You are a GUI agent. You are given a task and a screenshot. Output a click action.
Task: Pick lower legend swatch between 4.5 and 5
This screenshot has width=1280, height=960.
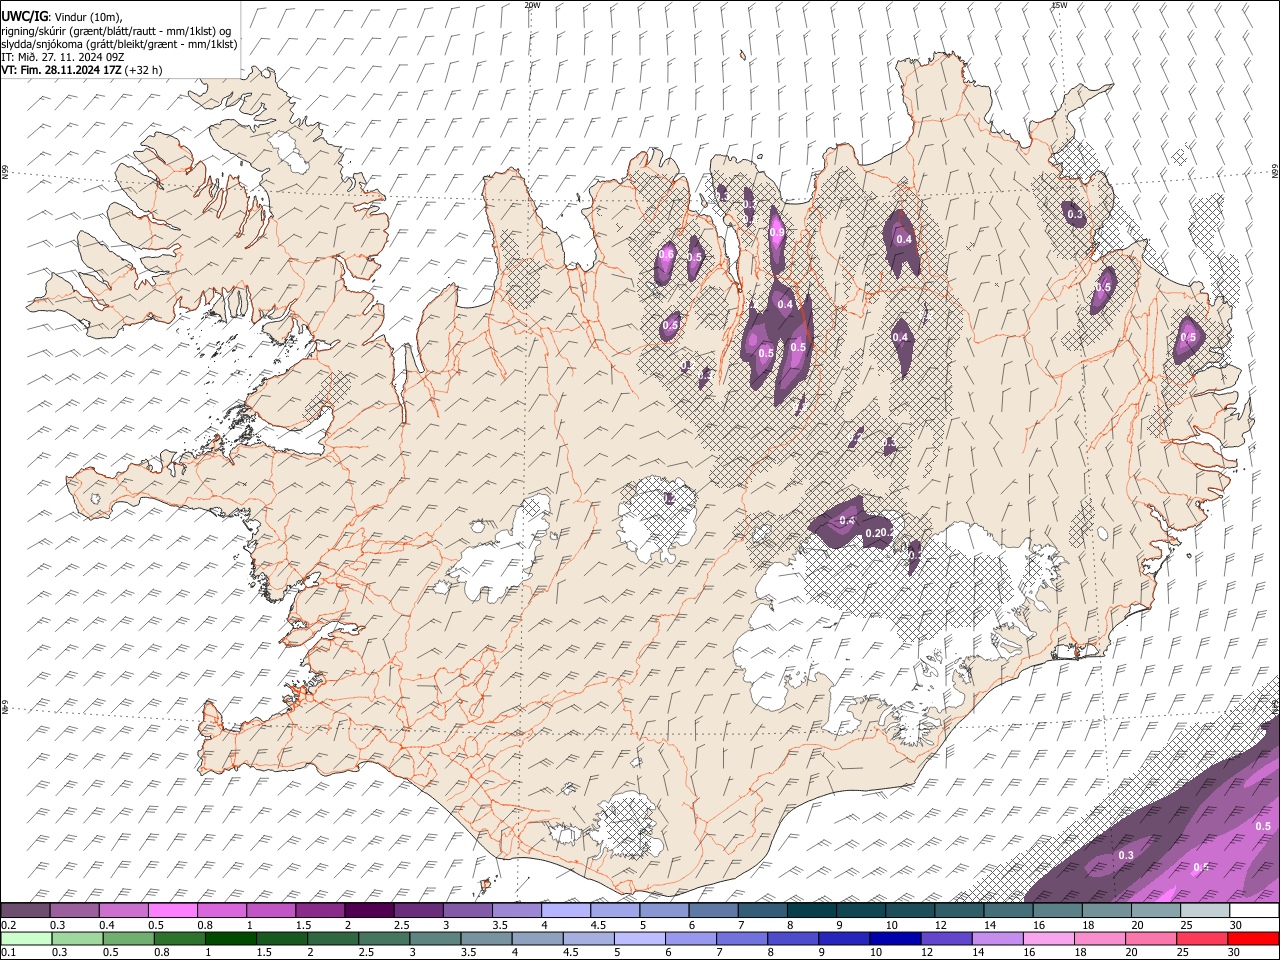click(x=589, y=938)
